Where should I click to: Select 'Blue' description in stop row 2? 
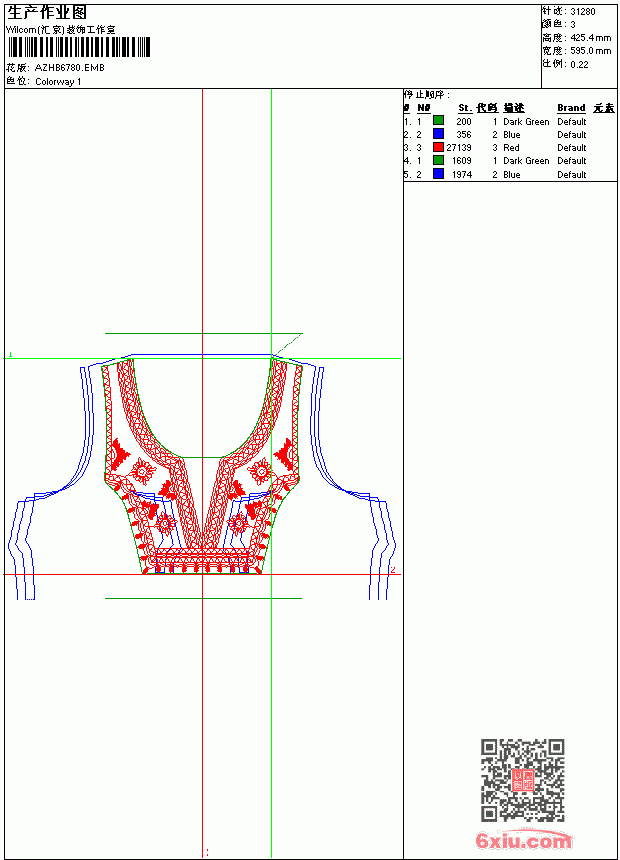point(512,135)
